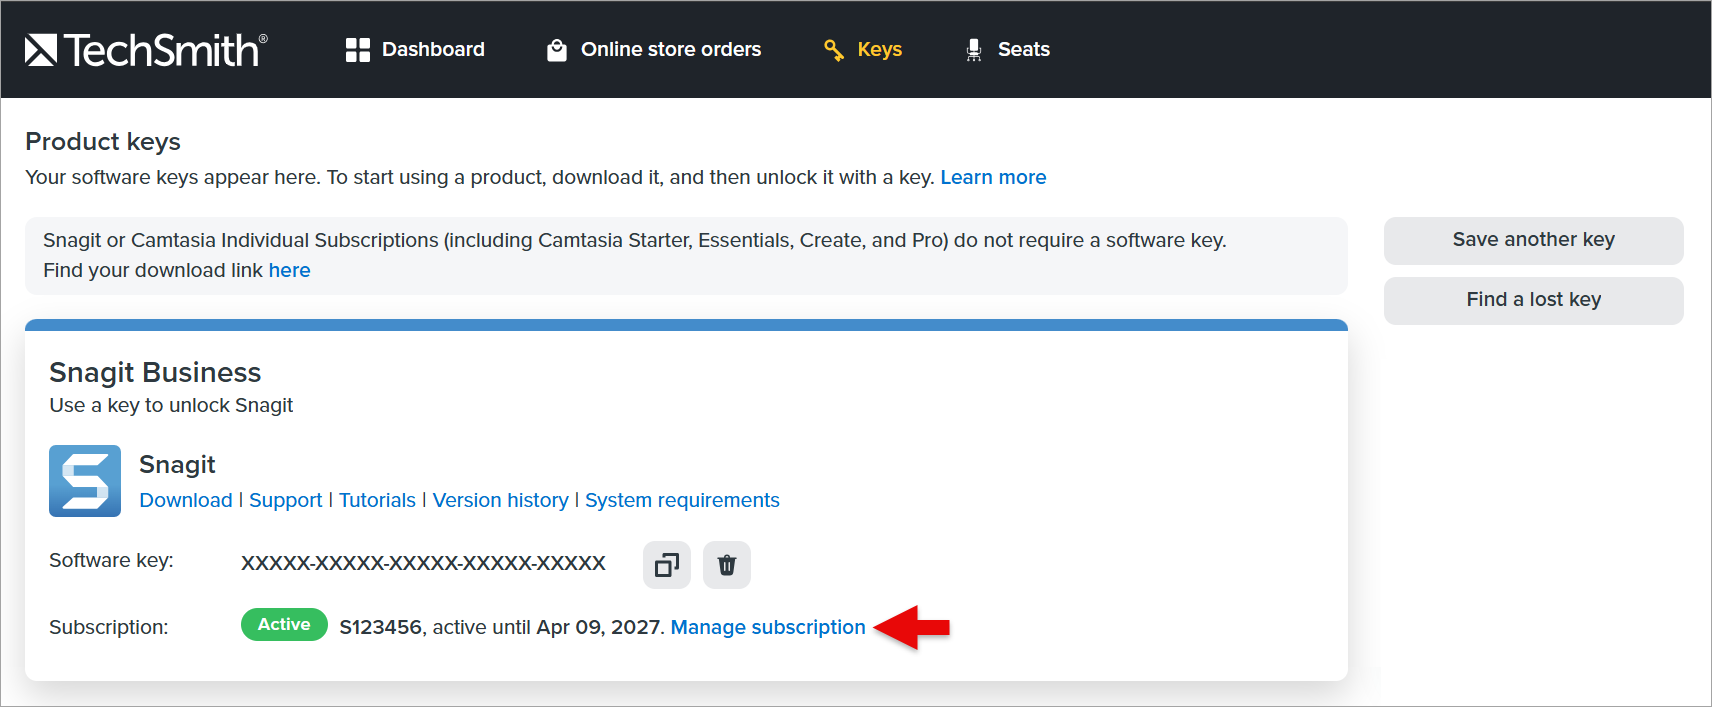Click Find a lost key button
The image size is (1712, 707).
point(1534,300)
